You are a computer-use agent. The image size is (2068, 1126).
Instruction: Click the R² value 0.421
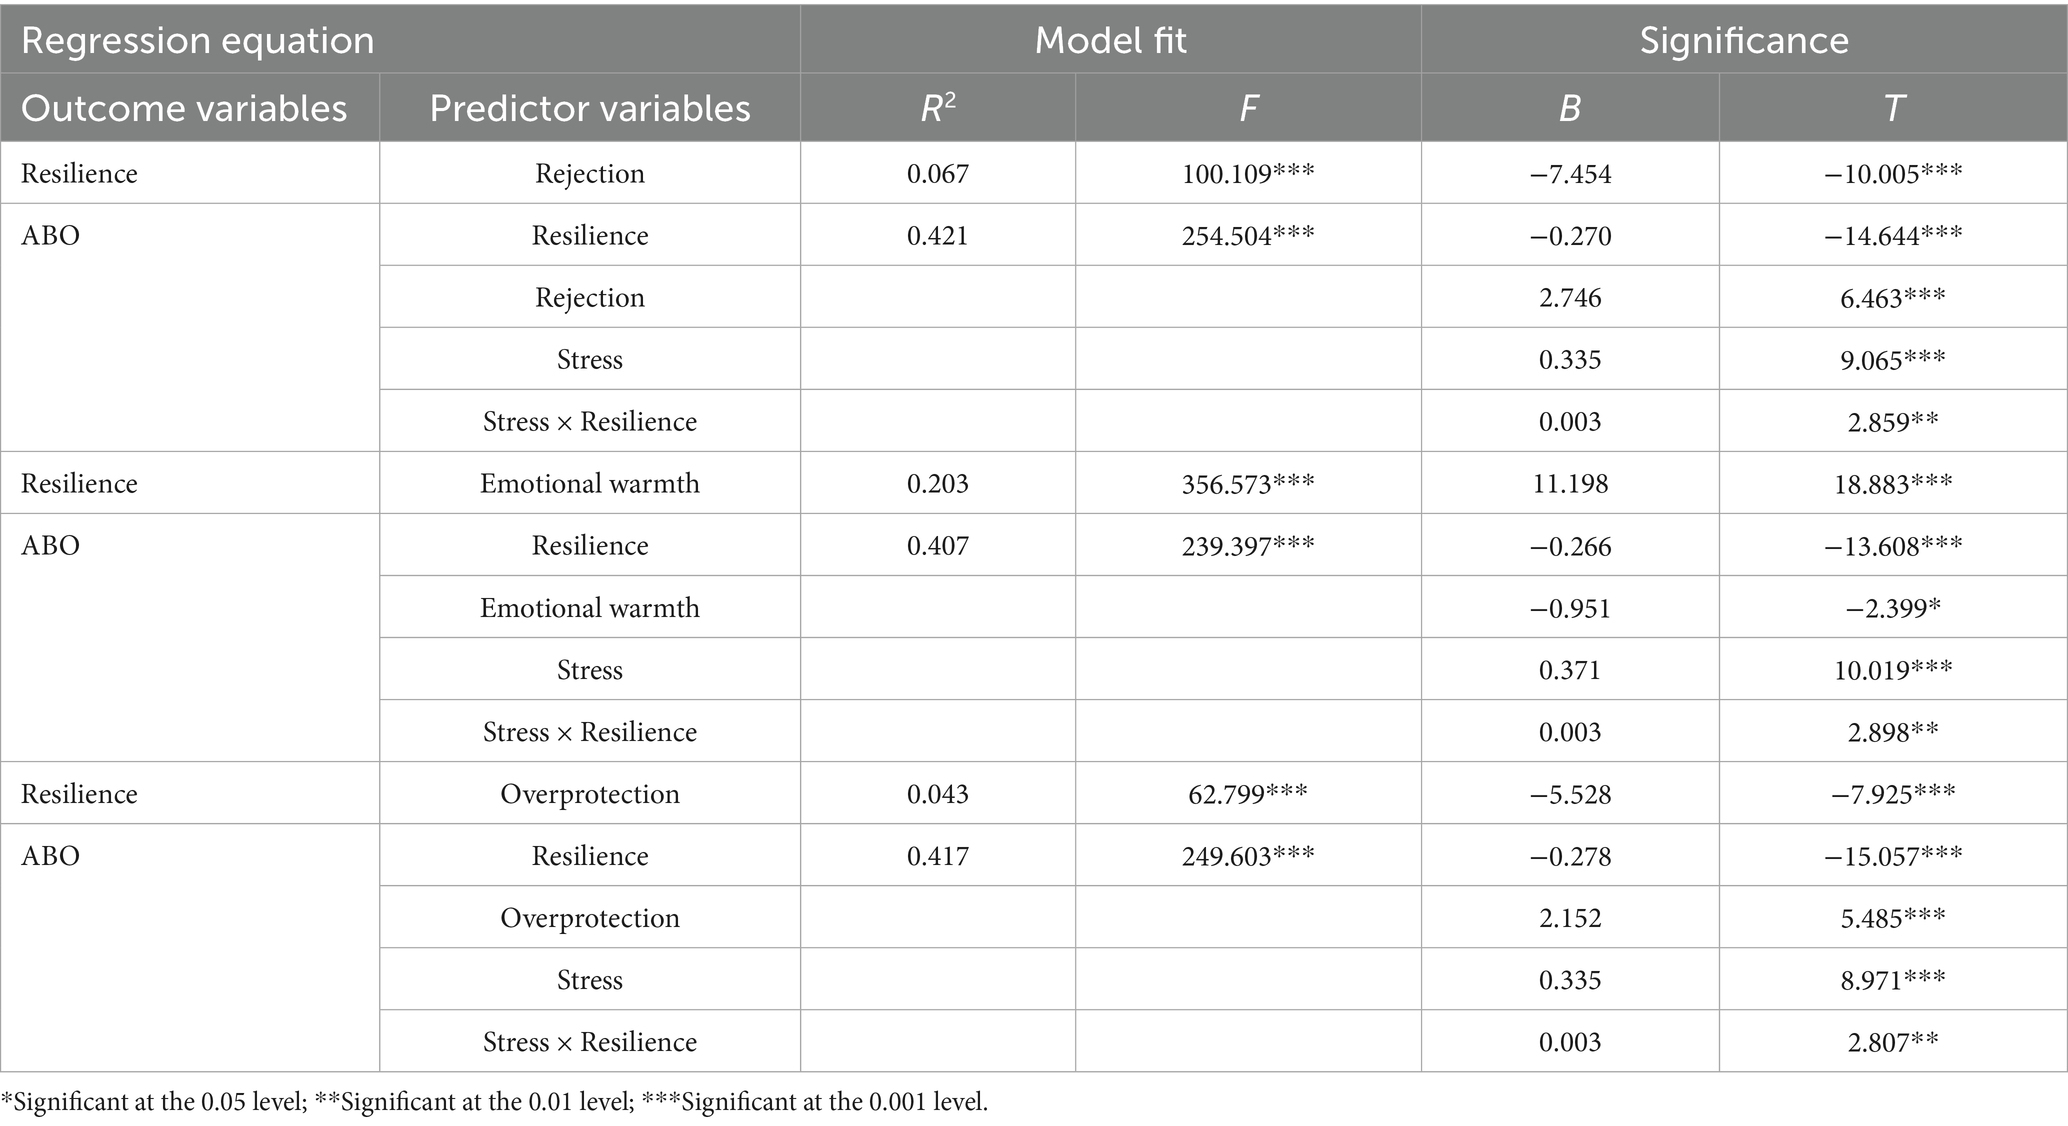pos(937,236)
